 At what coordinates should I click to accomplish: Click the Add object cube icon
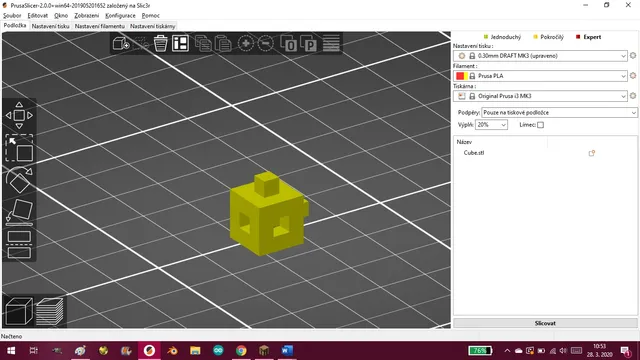[121, 43]
